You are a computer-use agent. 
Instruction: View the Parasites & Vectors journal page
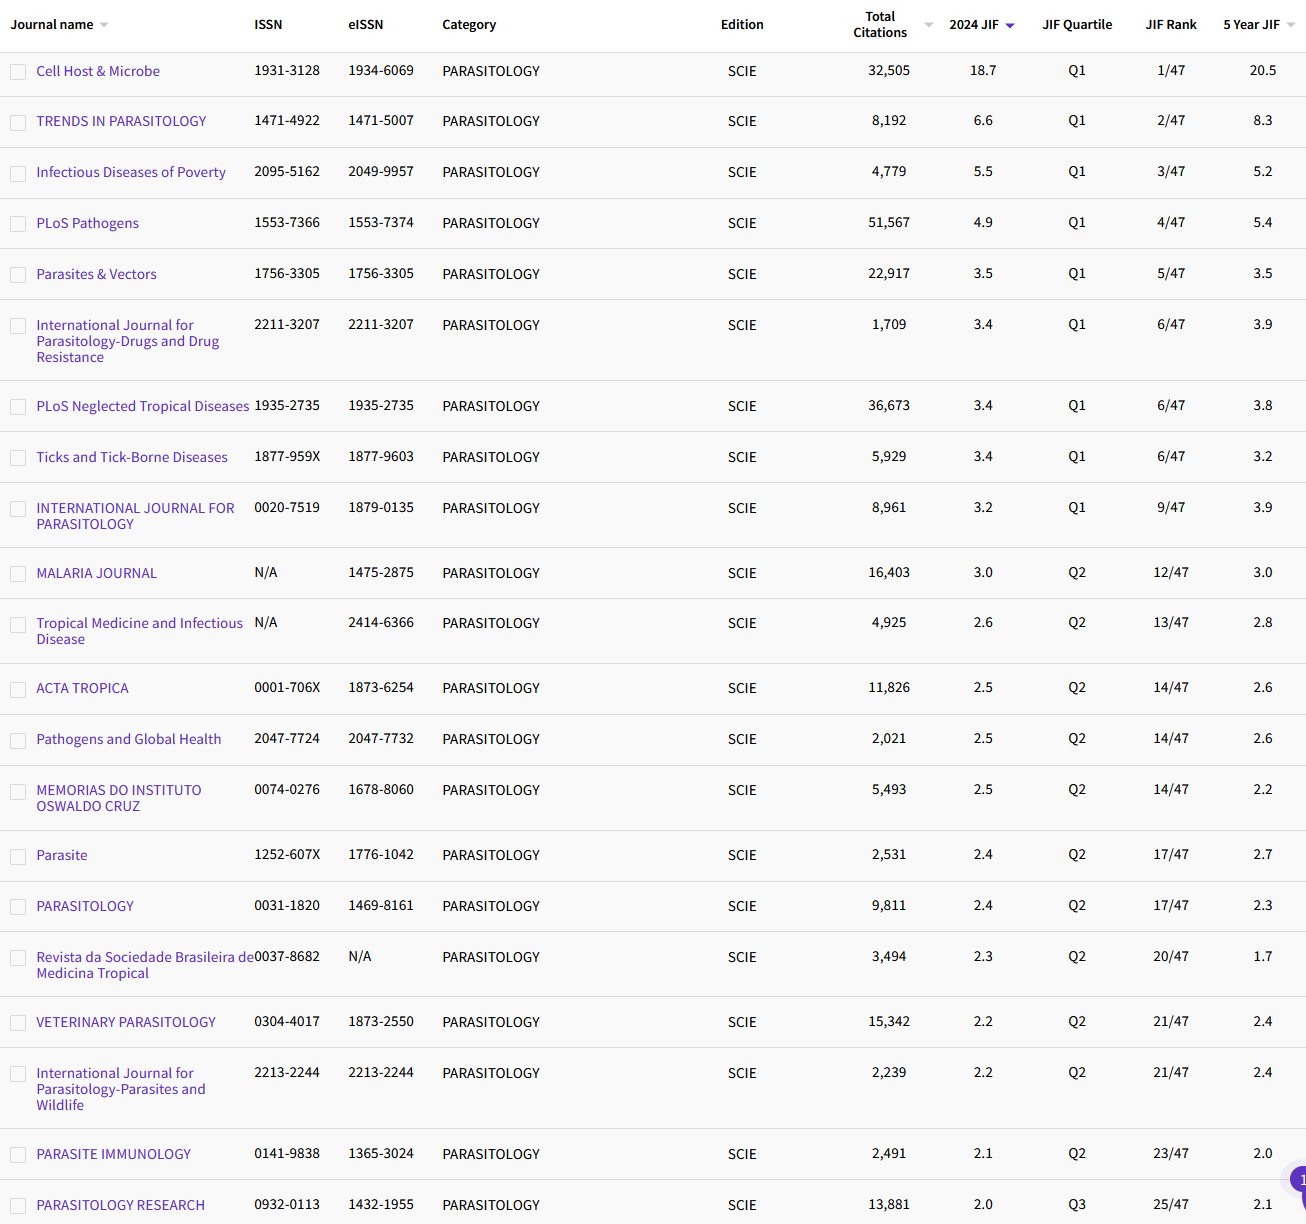point(96,274)
